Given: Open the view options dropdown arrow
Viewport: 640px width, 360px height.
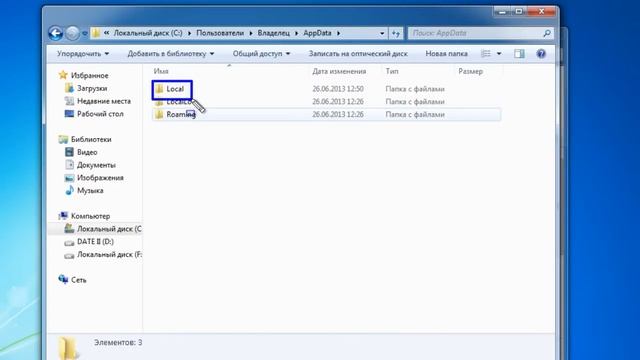Looking at the screenshot, I should coord(499,53).
